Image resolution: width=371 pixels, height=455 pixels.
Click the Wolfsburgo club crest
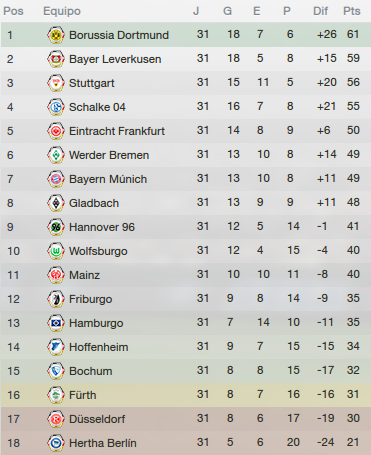tap(56, 251)
